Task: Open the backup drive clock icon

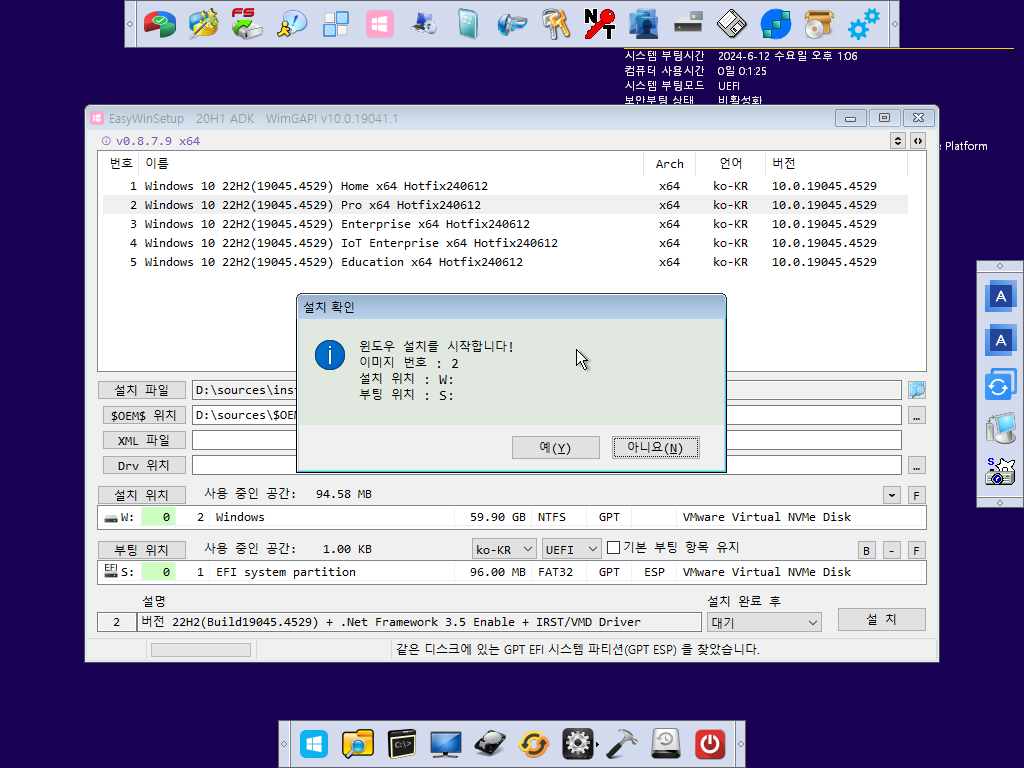Action: coord(665,744)
